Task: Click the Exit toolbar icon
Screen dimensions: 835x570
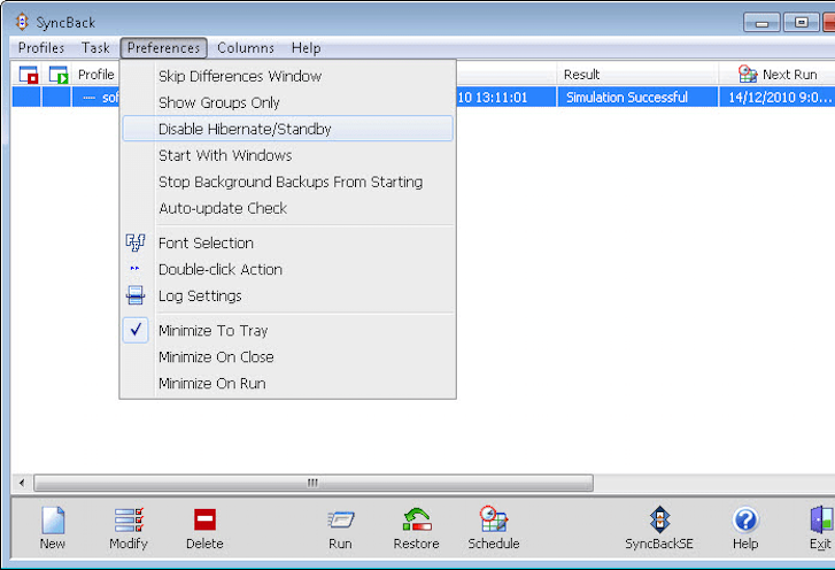Action: tap(821, 520)
